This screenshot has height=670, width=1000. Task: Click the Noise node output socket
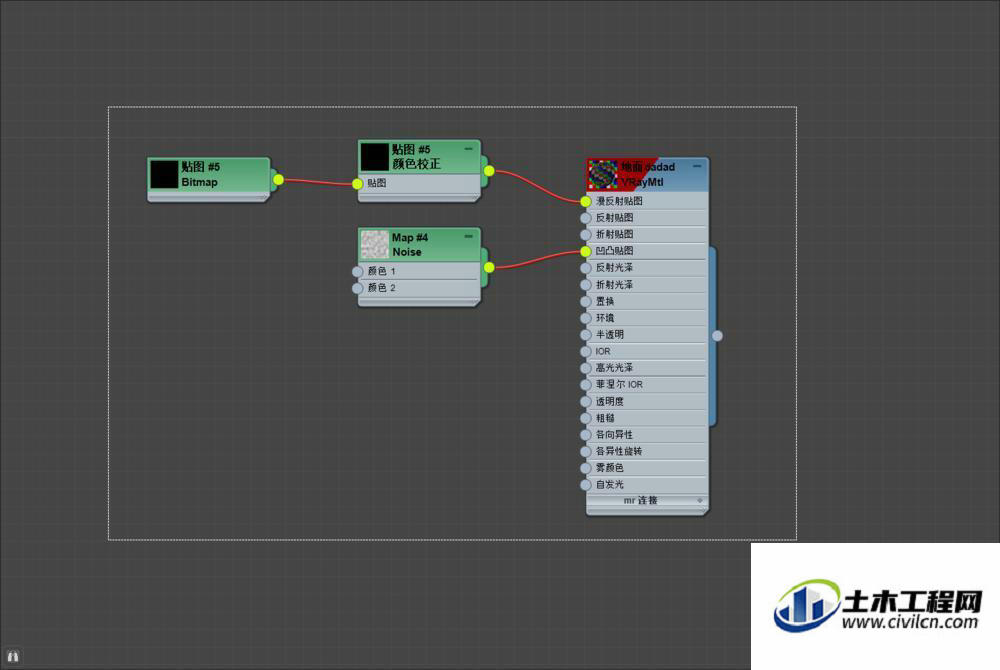(x=489, y=267)
